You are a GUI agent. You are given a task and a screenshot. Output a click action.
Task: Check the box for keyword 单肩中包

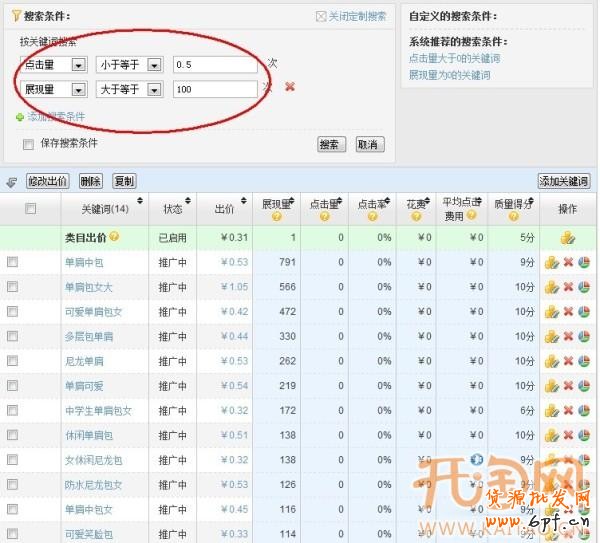(13, 262)
